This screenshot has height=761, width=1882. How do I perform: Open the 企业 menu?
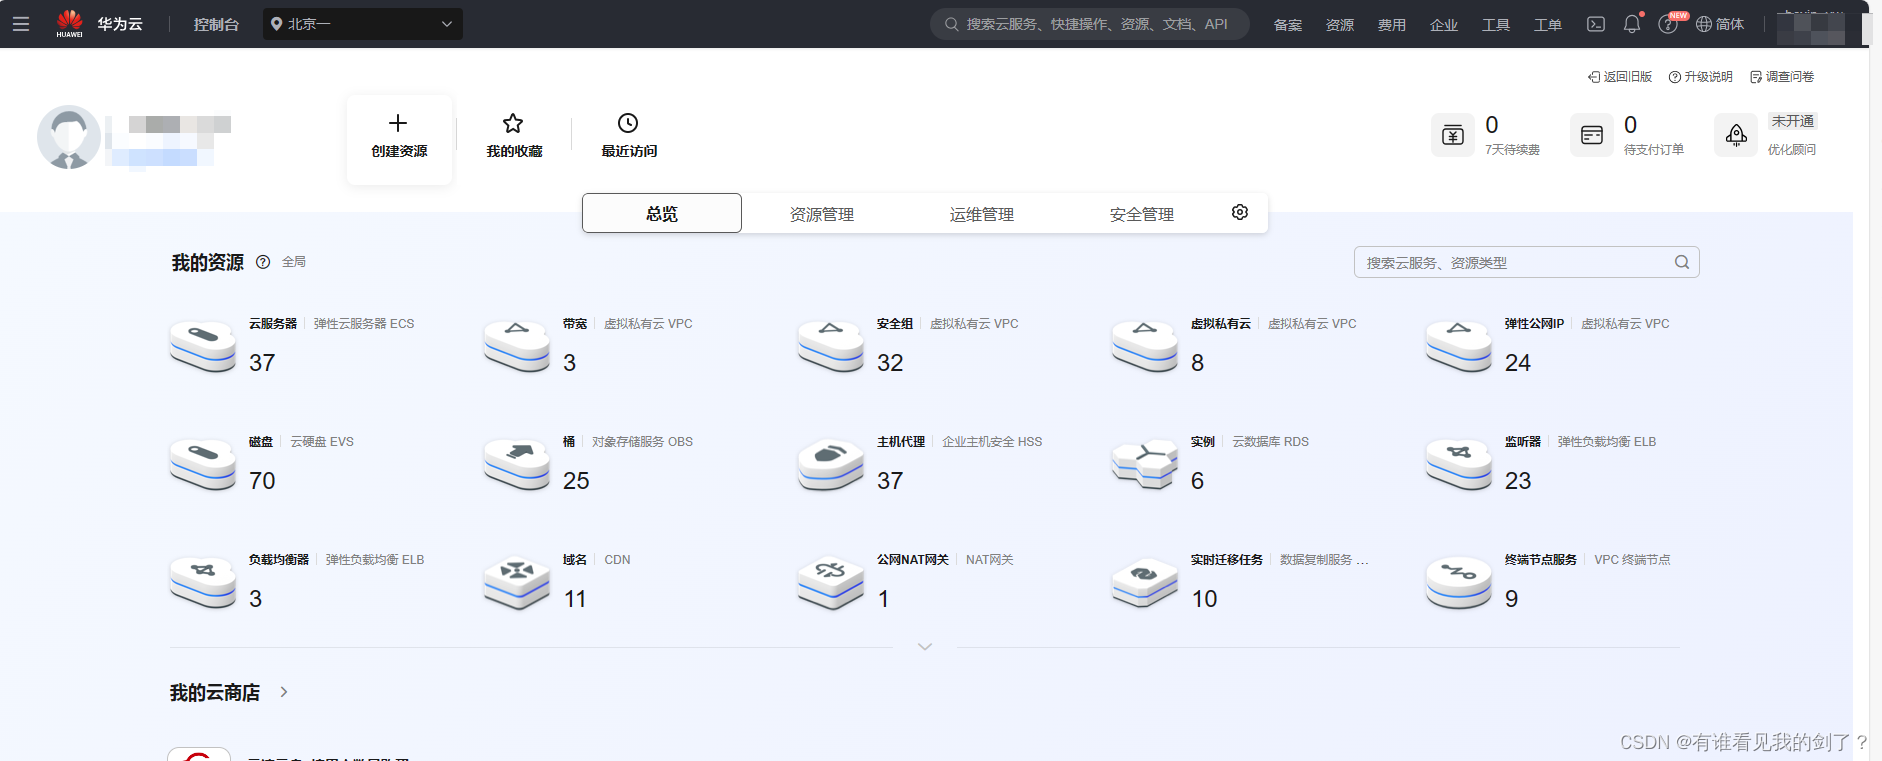[x=1444, y=25]
